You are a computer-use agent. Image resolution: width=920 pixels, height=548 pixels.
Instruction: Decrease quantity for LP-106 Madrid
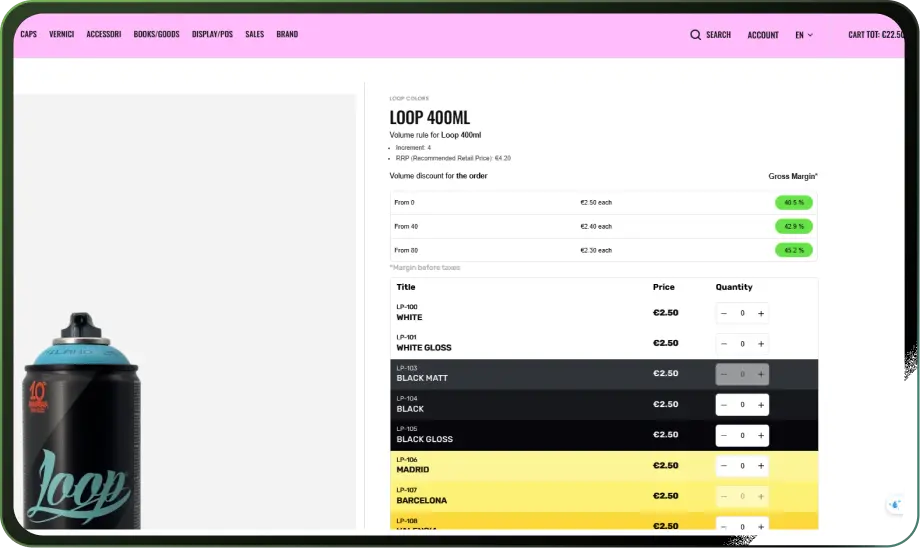click(723, 466)
